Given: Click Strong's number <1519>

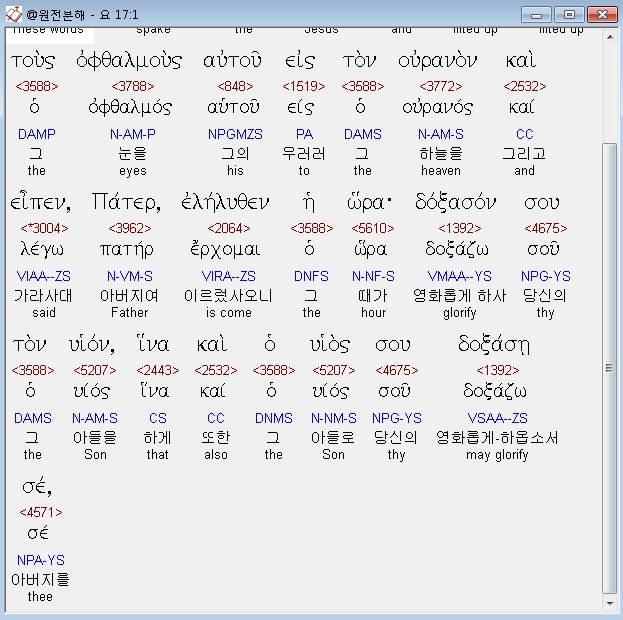Looking at the screenshot, I should coord(304,86).
